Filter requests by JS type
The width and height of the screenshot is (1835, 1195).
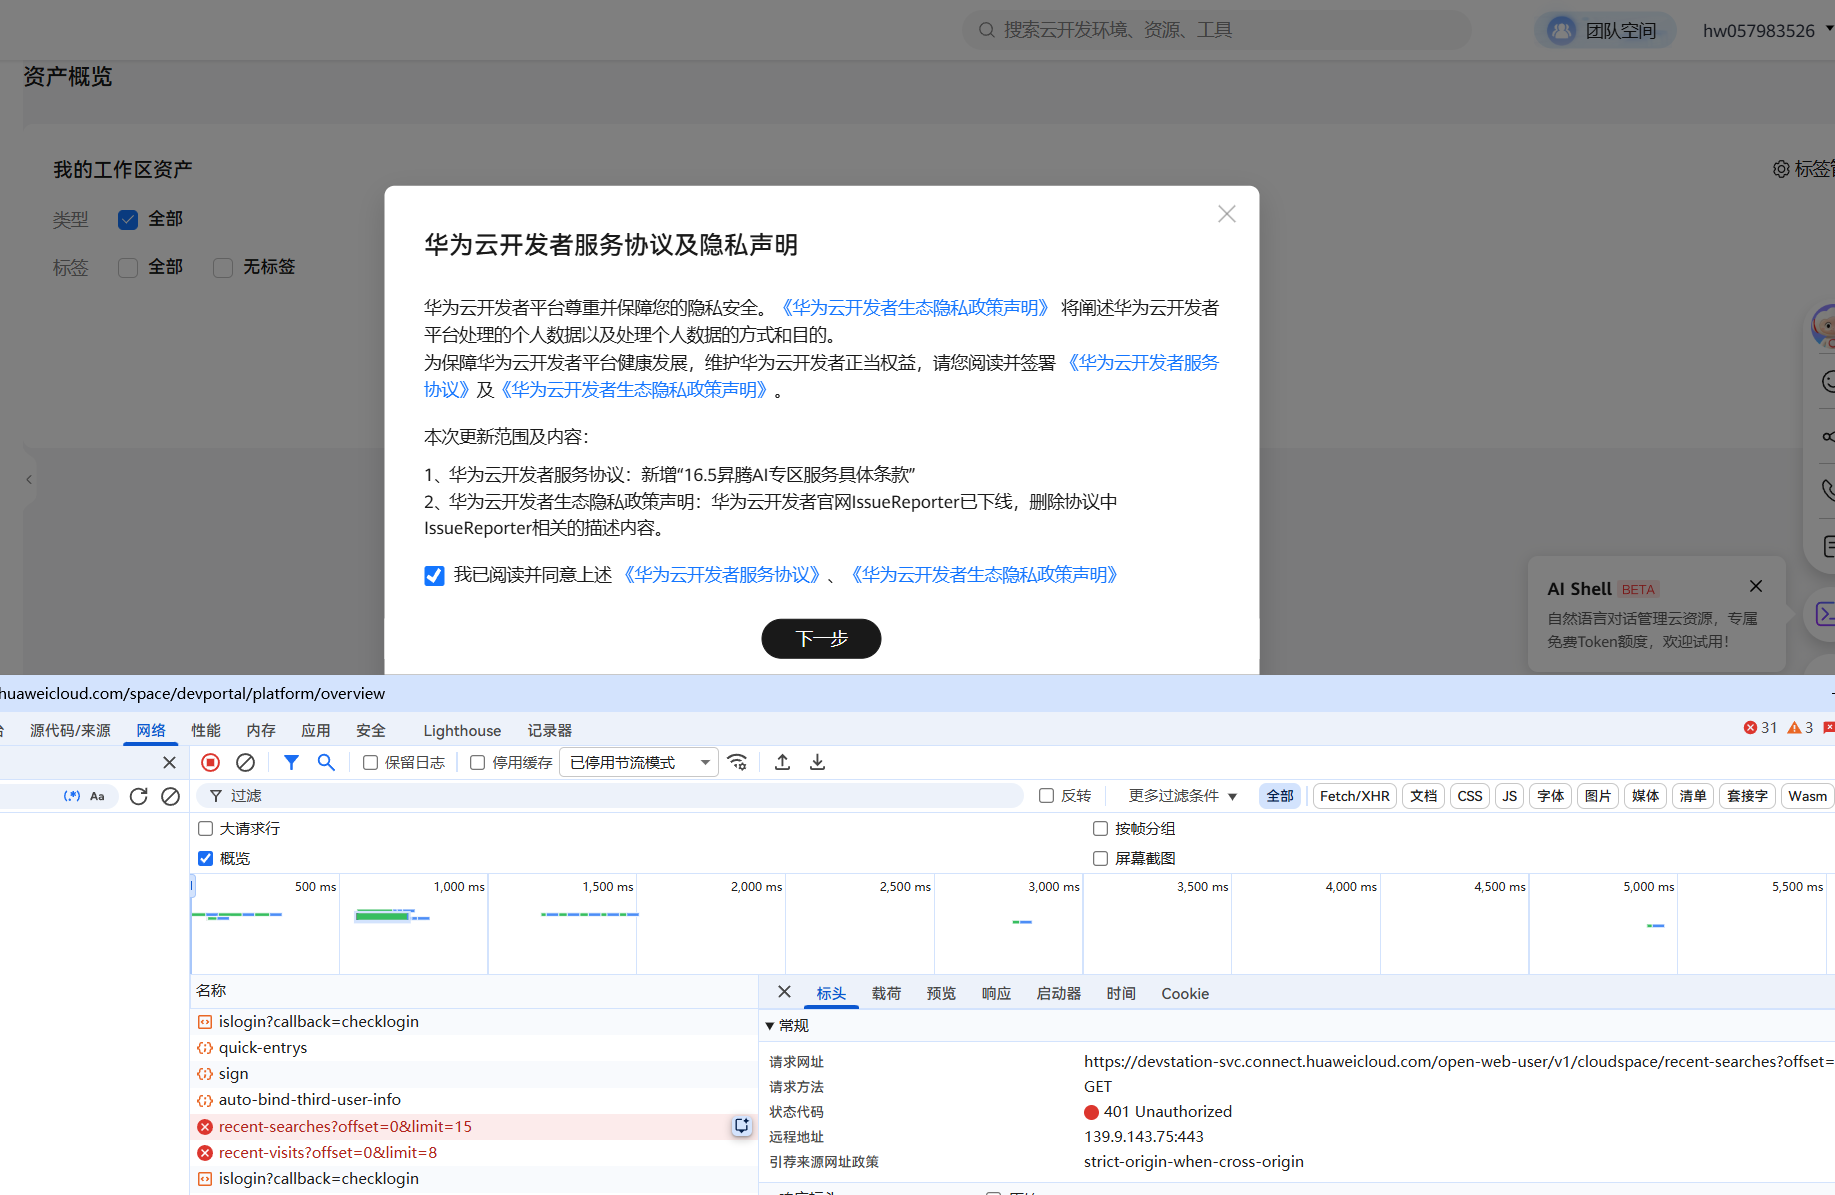(x=1509, y=796)
